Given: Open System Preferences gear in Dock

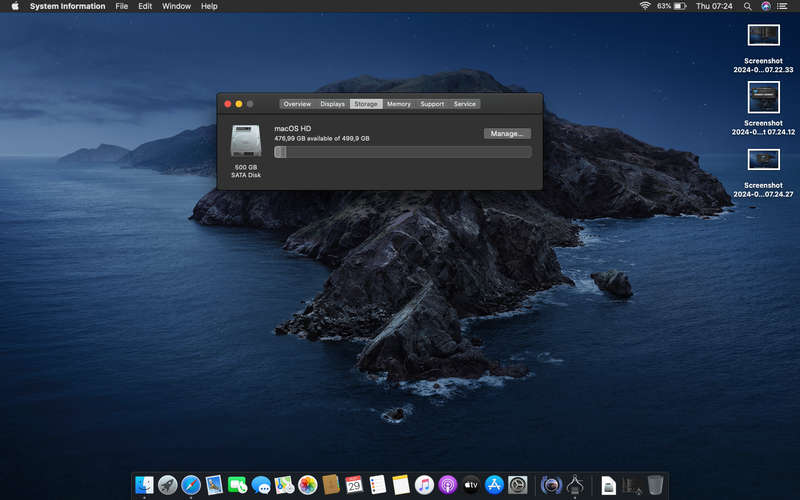Looking at the screenshot, I should coord(517,485).
